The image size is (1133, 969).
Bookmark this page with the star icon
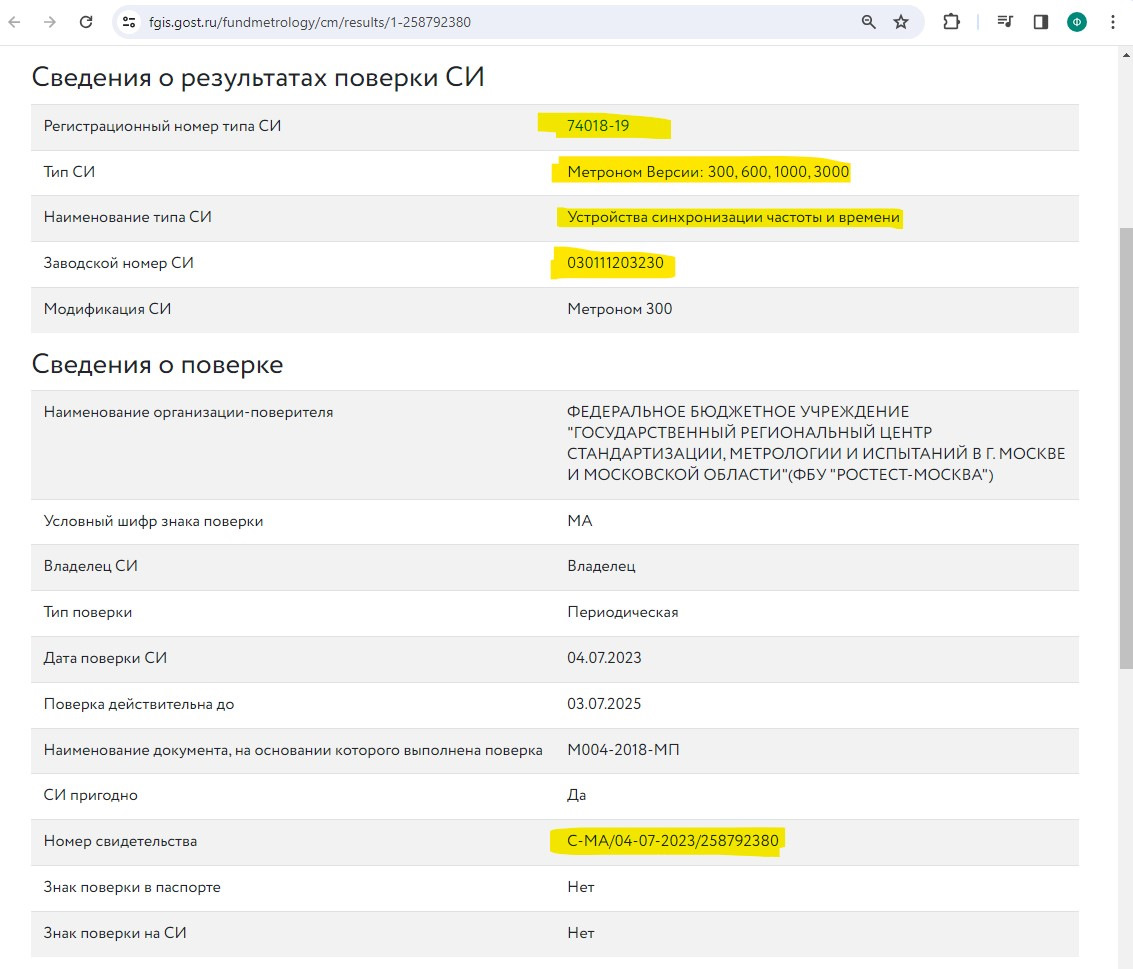click(x=901, y=22)
